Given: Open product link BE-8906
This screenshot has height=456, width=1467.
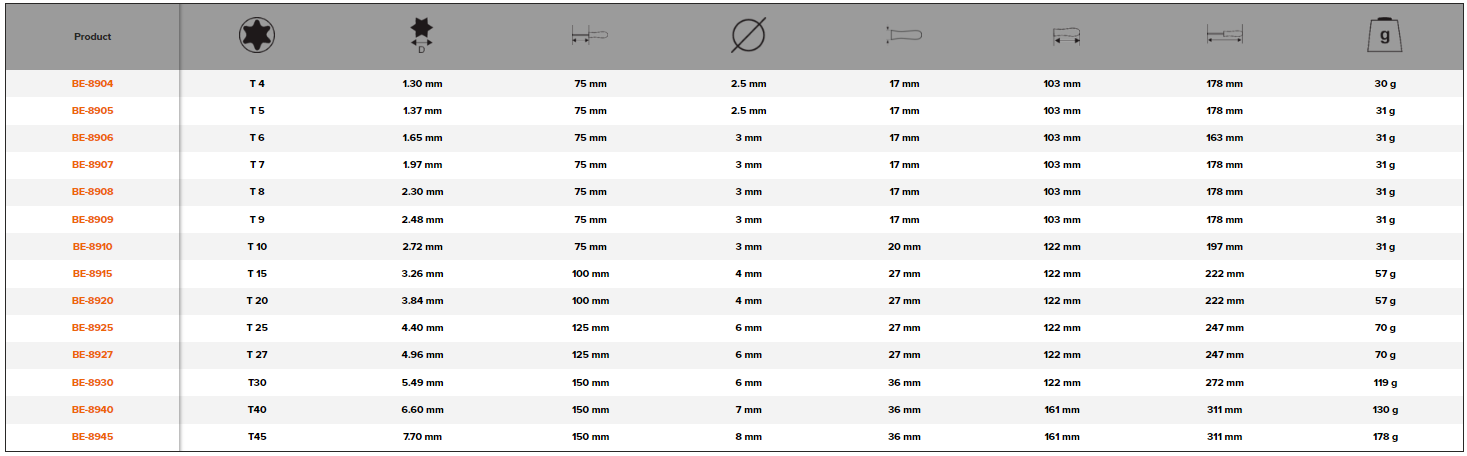Looking at the screenshot, I should click(92, 138).
